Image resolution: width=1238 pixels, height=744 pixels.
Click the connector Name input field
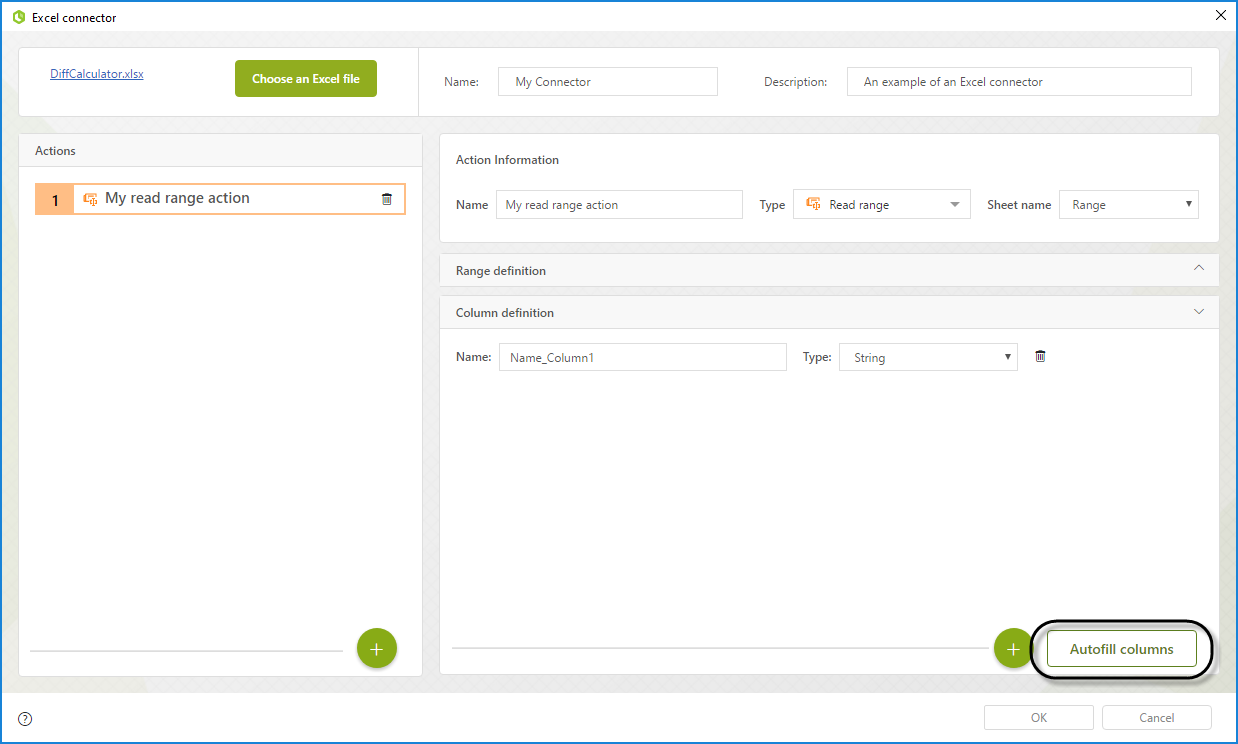click(607, 82)
